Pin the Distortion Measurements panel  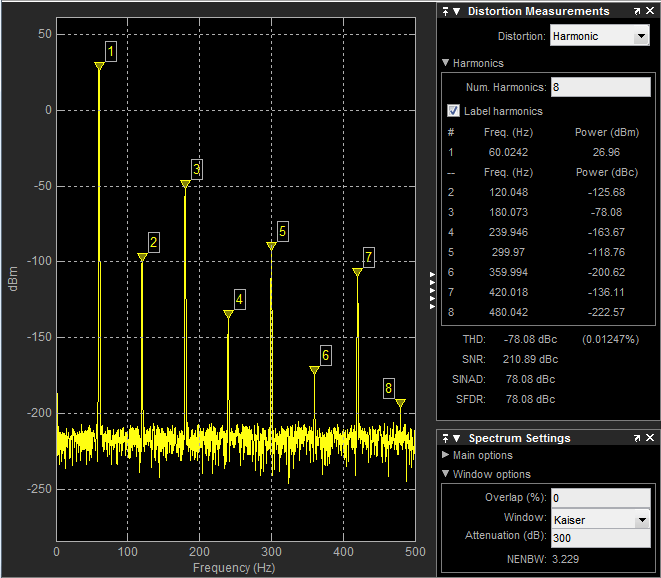tap(445, 11)
